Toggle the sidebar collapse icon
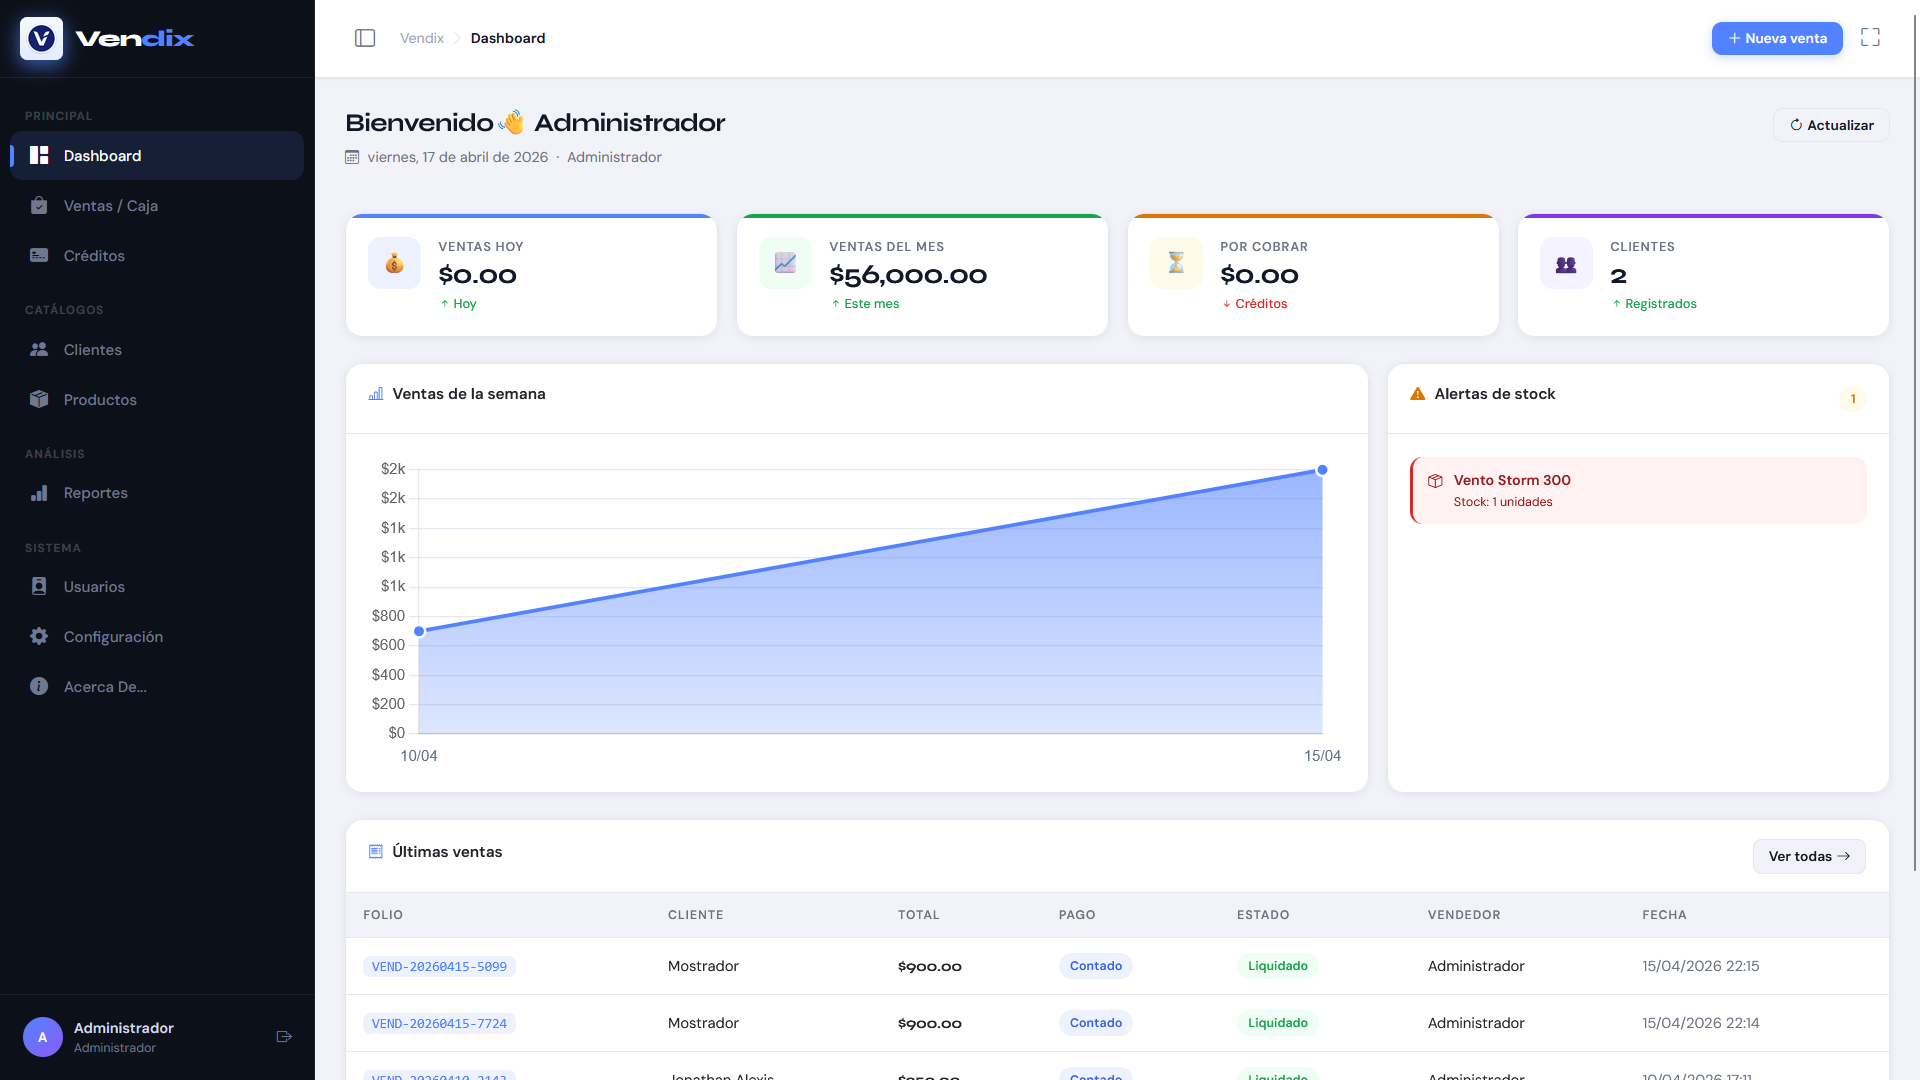Screen dimensions: 1920x1080 pos(365,38)
